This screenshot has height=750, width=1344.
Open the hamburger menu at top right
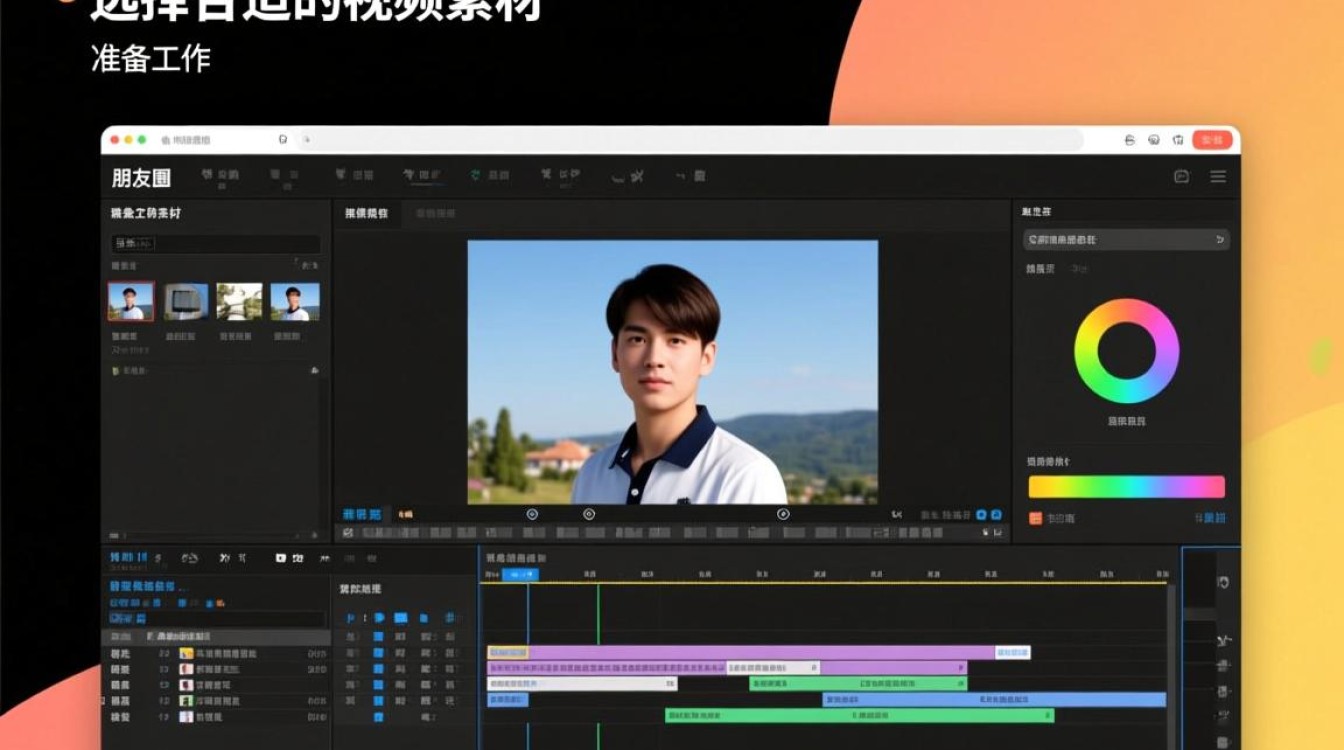click(x=1218, y=176)
